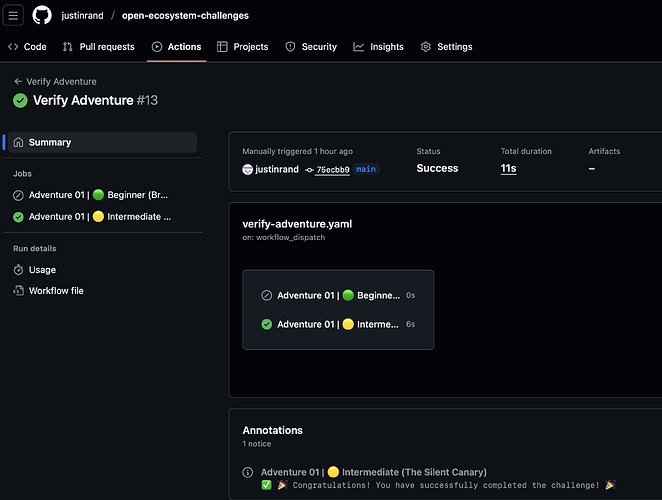Click the Jobs section heading

22,174
